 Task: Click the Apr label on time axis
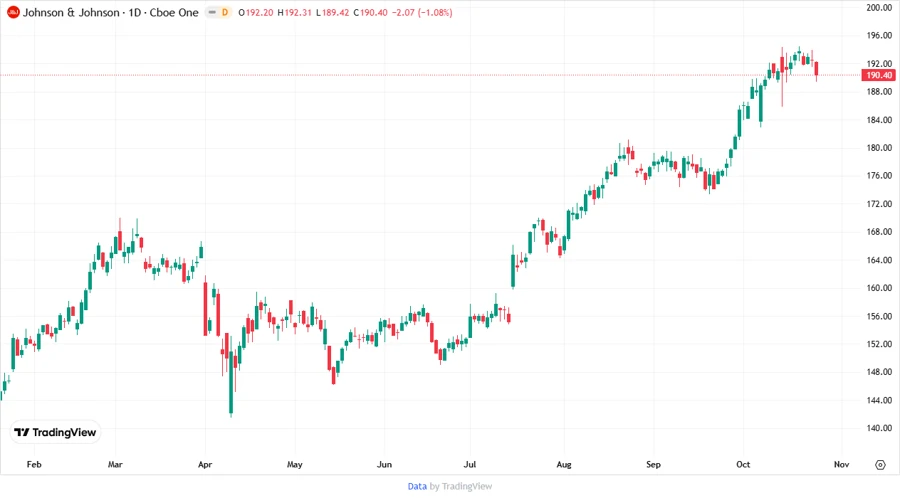coord(205,464)
